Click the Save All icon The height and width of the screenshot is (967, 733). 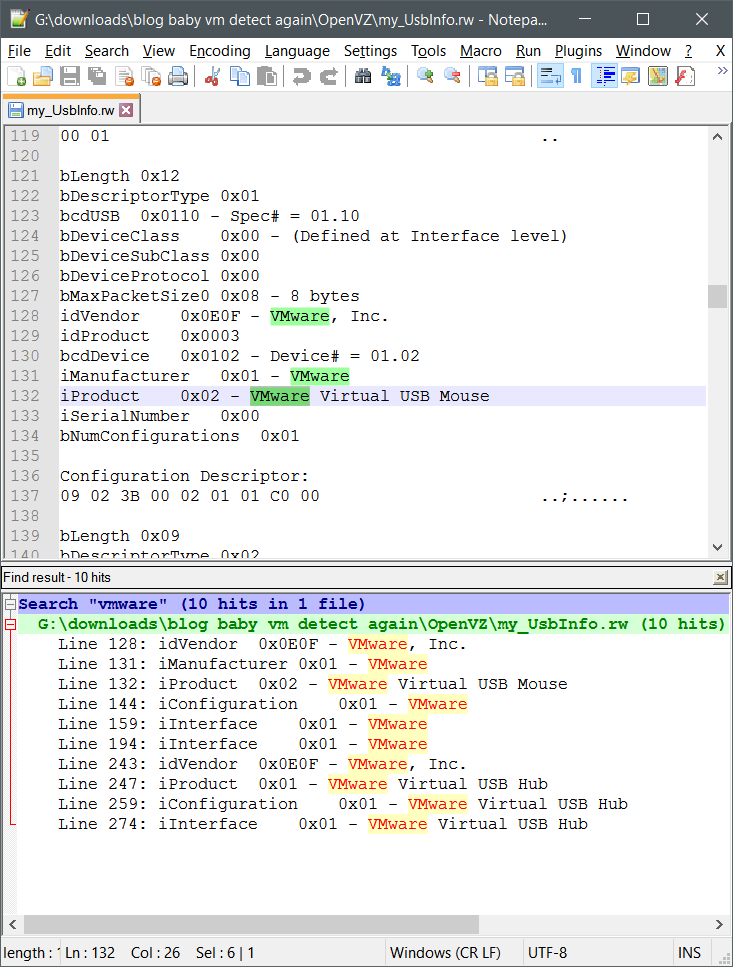click(97, 76)
